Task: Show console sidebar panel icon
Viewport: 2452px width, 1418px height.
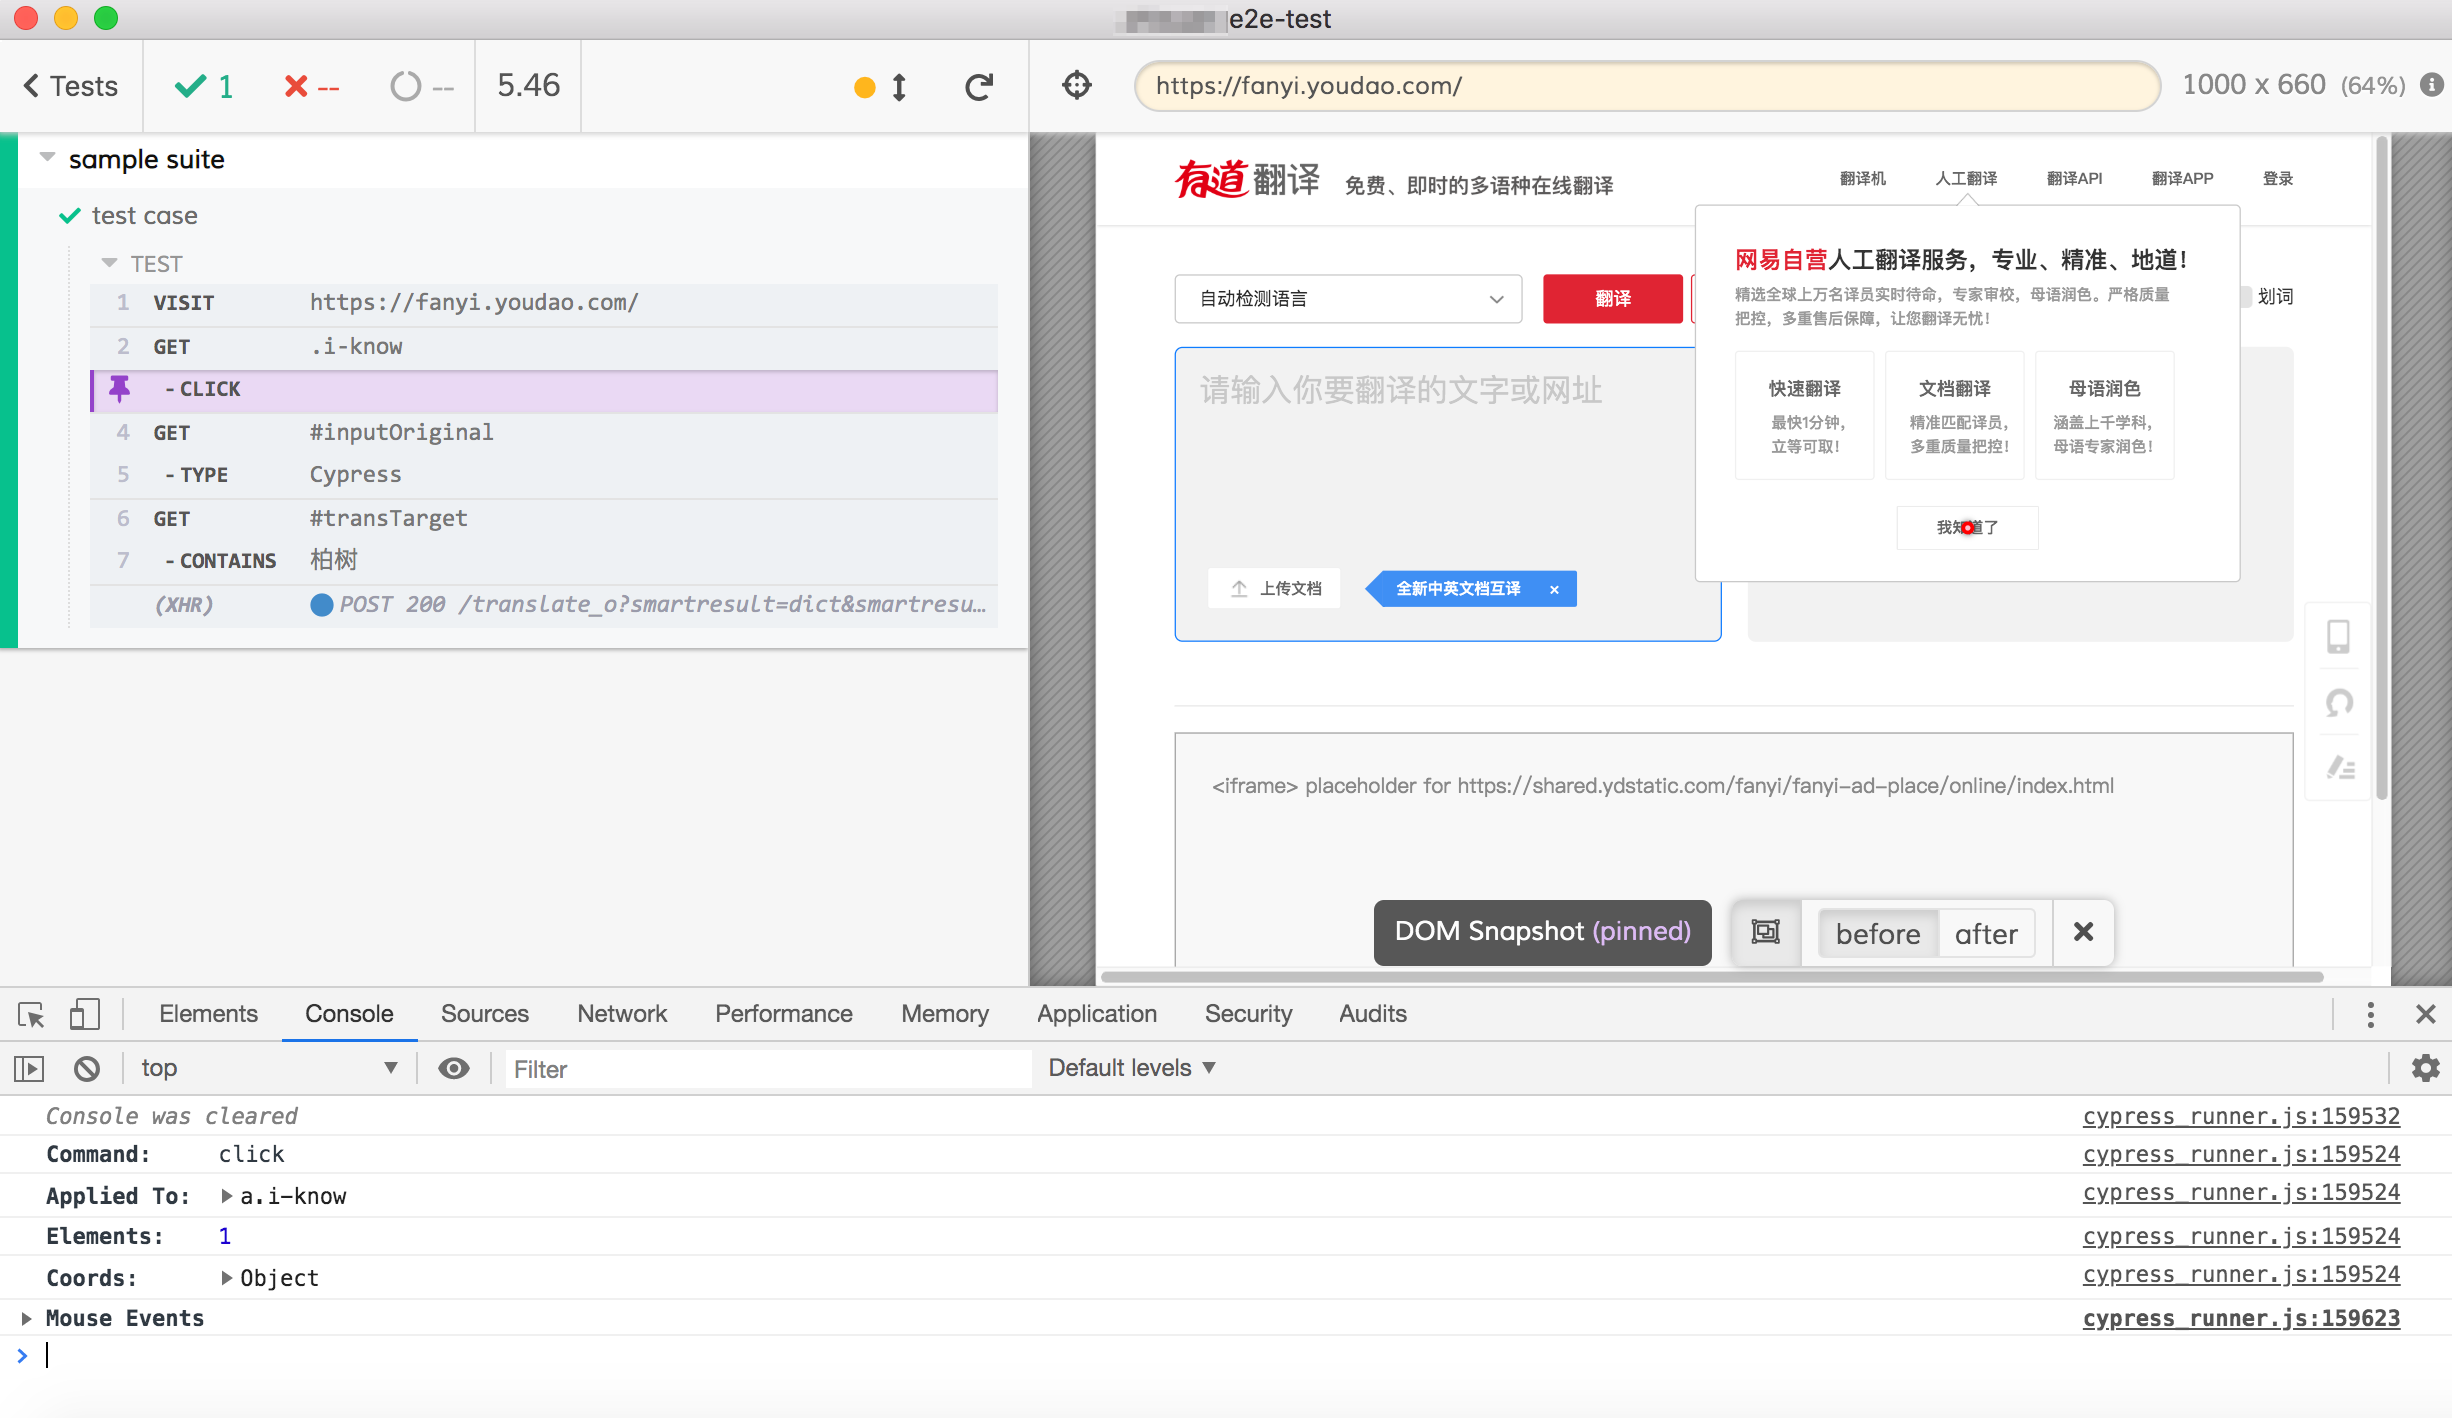Action: point(29,1068)
